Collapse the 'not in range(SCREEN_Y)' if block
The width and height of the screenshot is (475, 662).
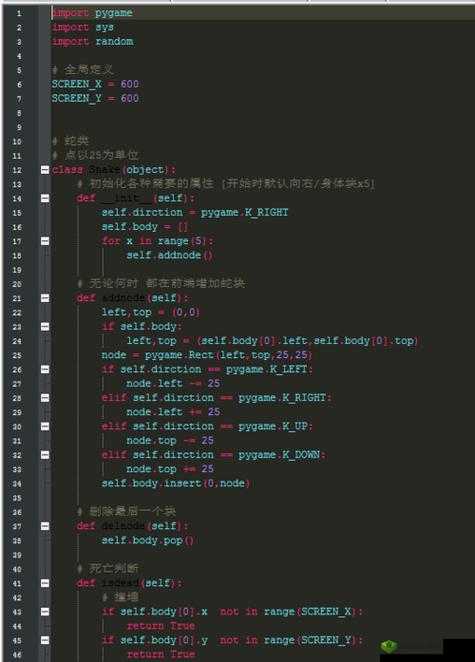[x=45, y=640]
